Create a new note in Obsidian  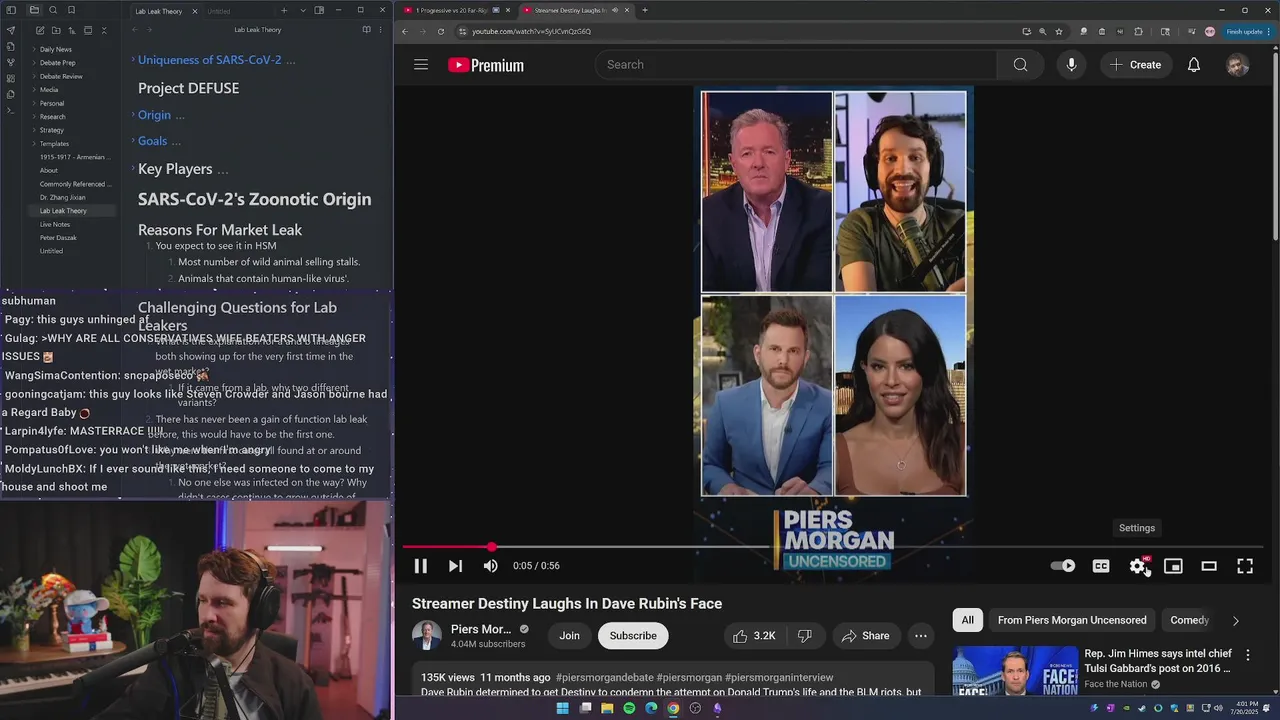40,31
